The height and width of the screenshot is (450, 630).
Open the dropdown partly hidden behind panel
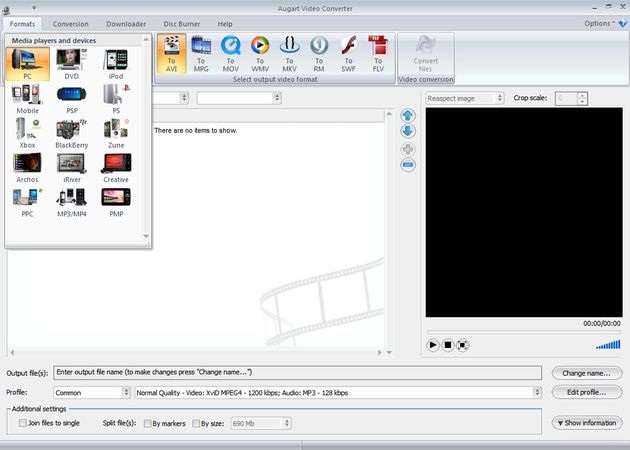coord(170,98)
